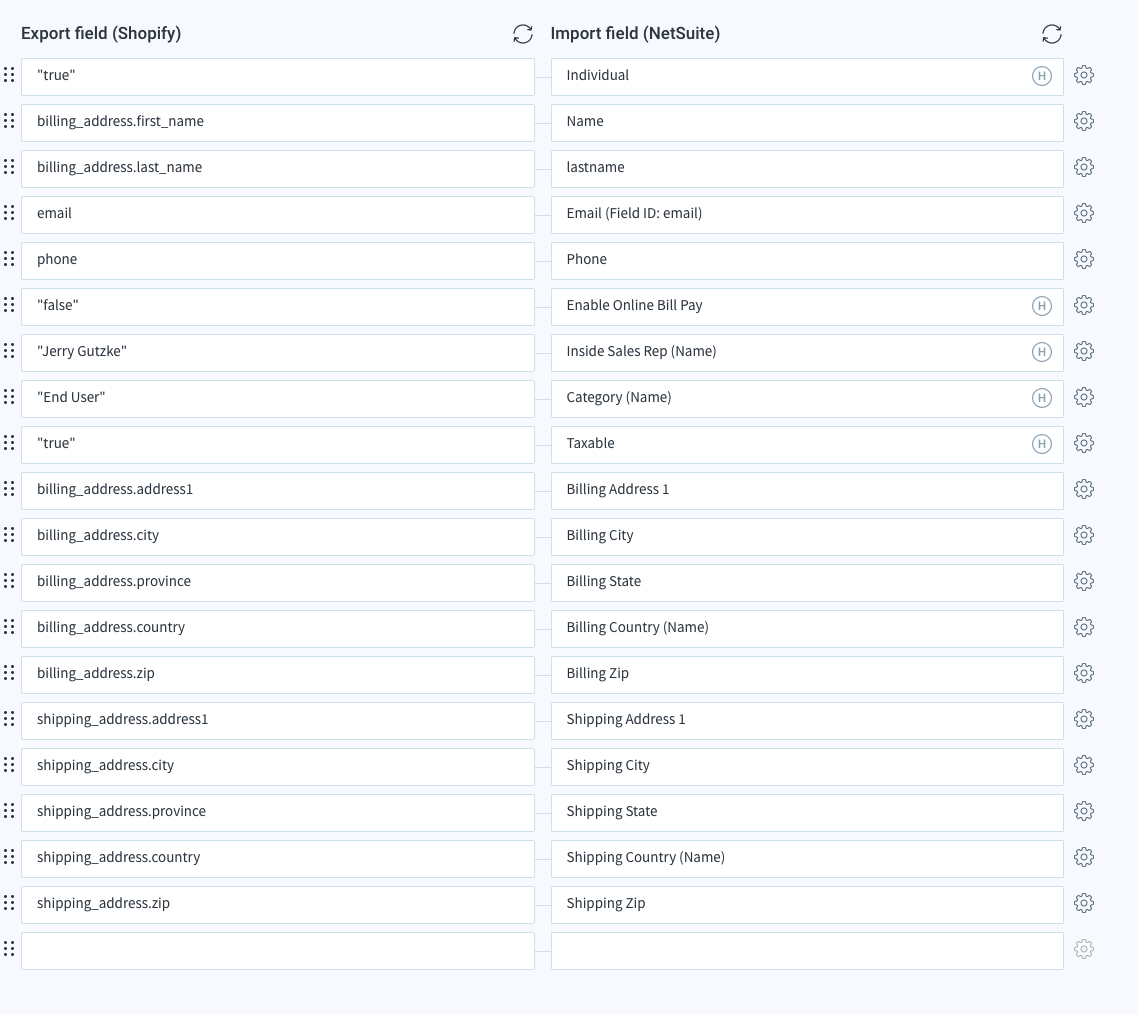Click the drag handle on the shipping_address.zip row
The width and height of the screenshot is (1137, 1014).
[9, 902]
